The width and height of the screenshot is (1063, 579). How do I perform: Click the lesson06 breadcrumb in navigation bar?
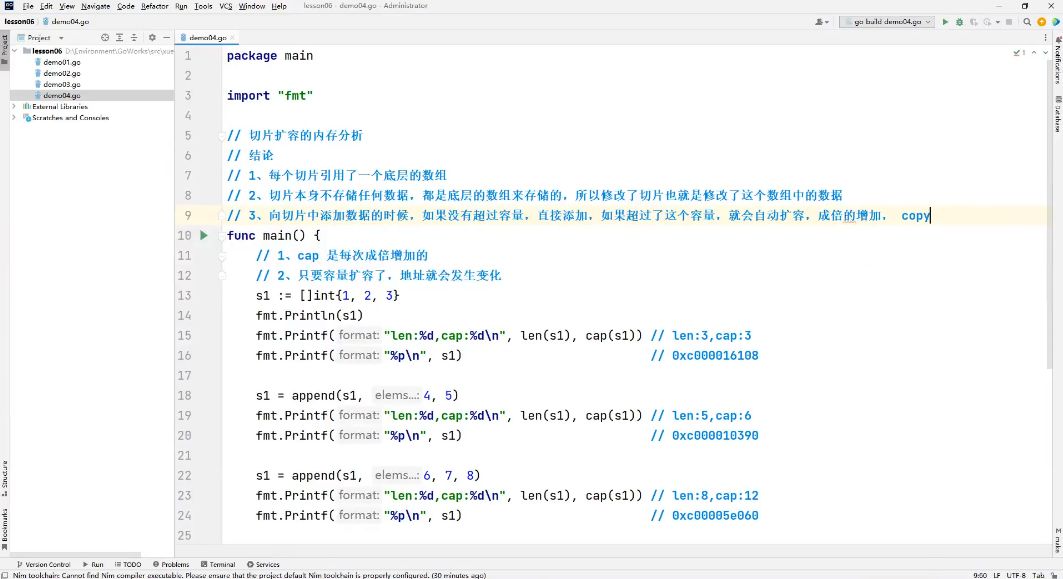(19, 22)
